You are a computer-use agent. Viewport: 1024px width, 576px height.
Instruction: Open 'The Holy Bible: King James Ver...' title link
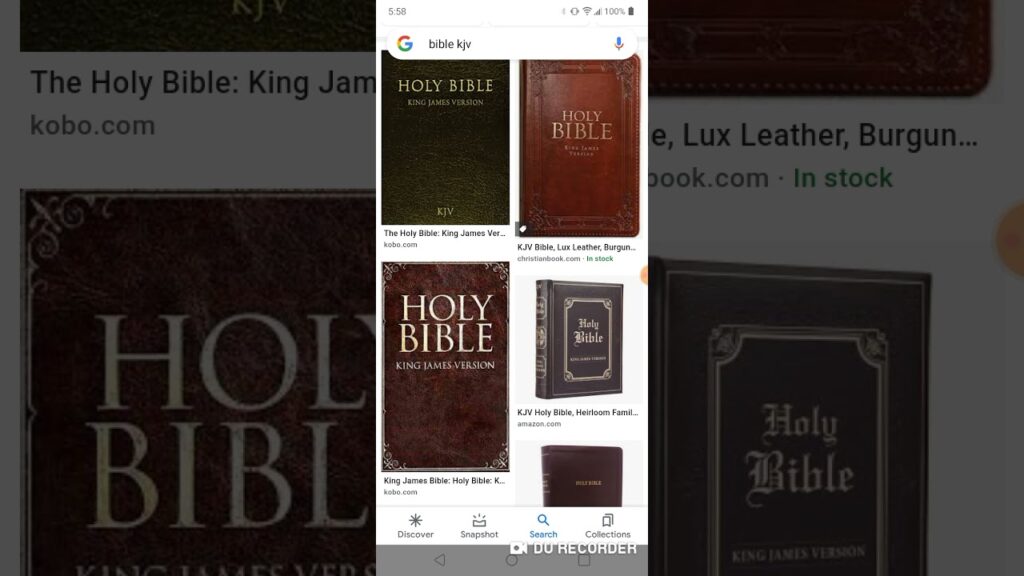pyautogui.click(x=445, y=233)
